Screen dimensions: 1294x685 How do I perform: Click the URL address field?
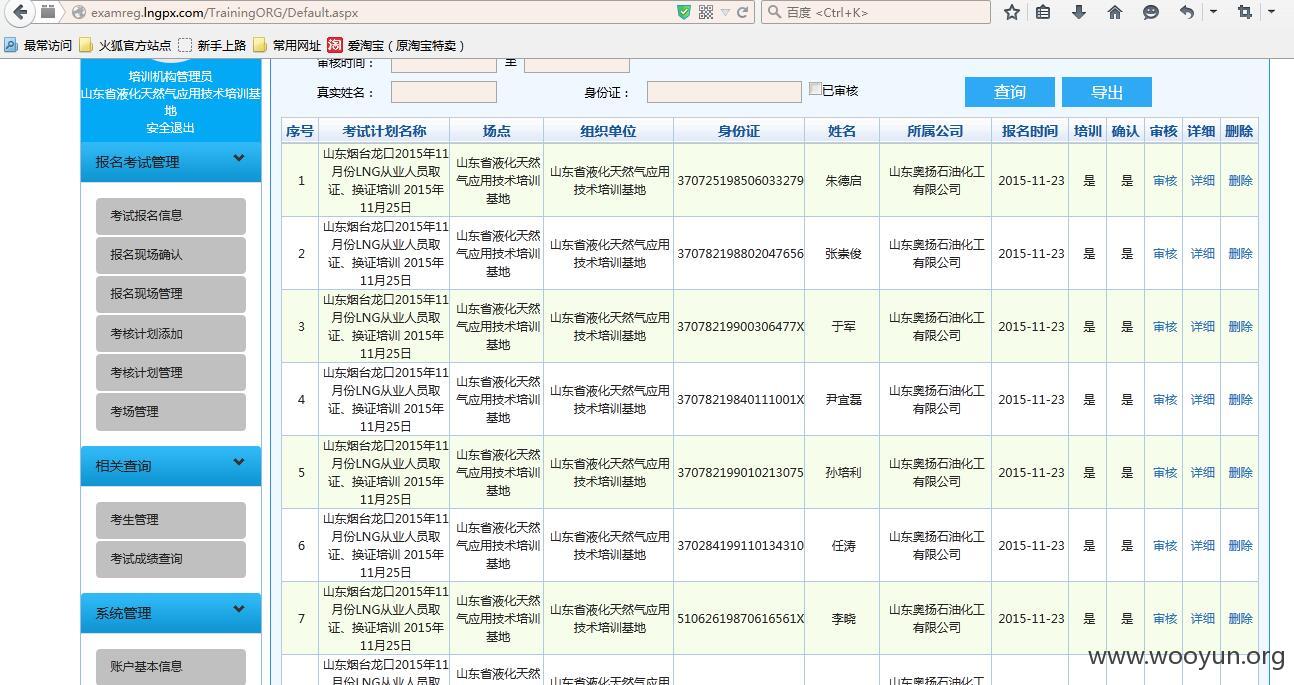(x=380, y=13)
